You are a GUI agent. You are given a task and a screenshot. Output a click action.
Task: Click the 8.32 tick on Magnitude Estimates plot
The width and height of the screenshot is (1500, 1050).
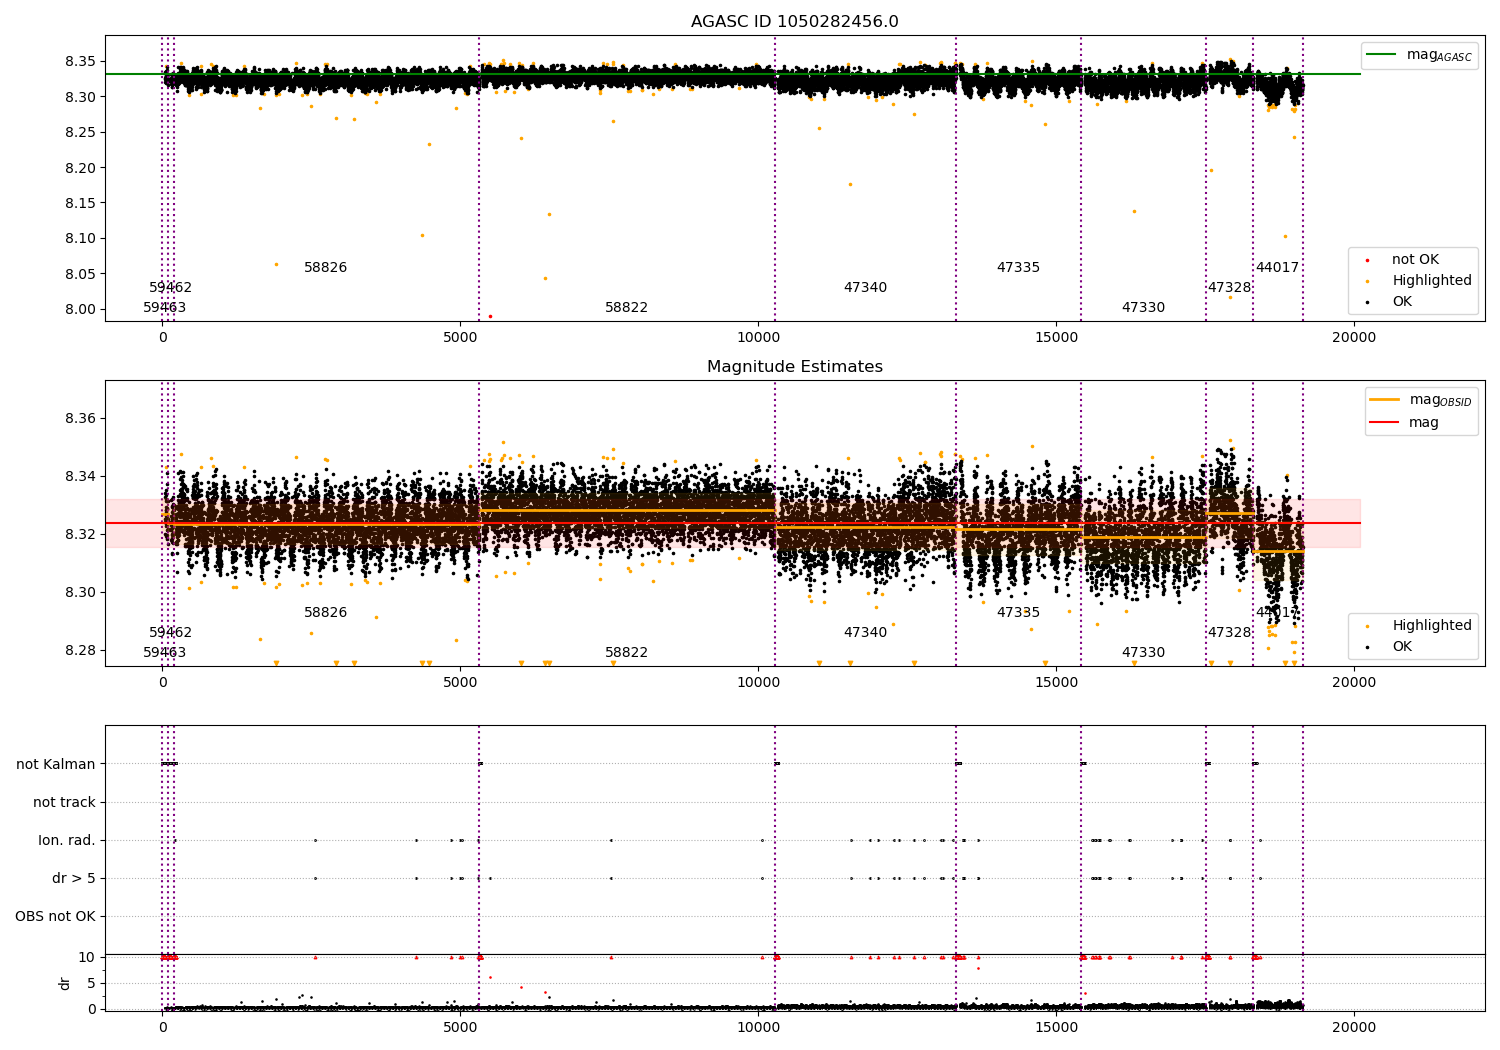(x=80, y=534)
